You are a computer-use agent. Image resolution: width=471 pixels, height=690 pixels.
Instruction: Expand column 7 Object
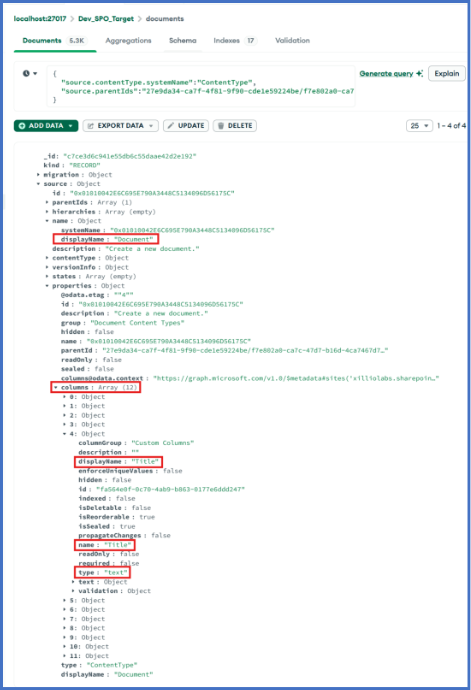(65, 619)
